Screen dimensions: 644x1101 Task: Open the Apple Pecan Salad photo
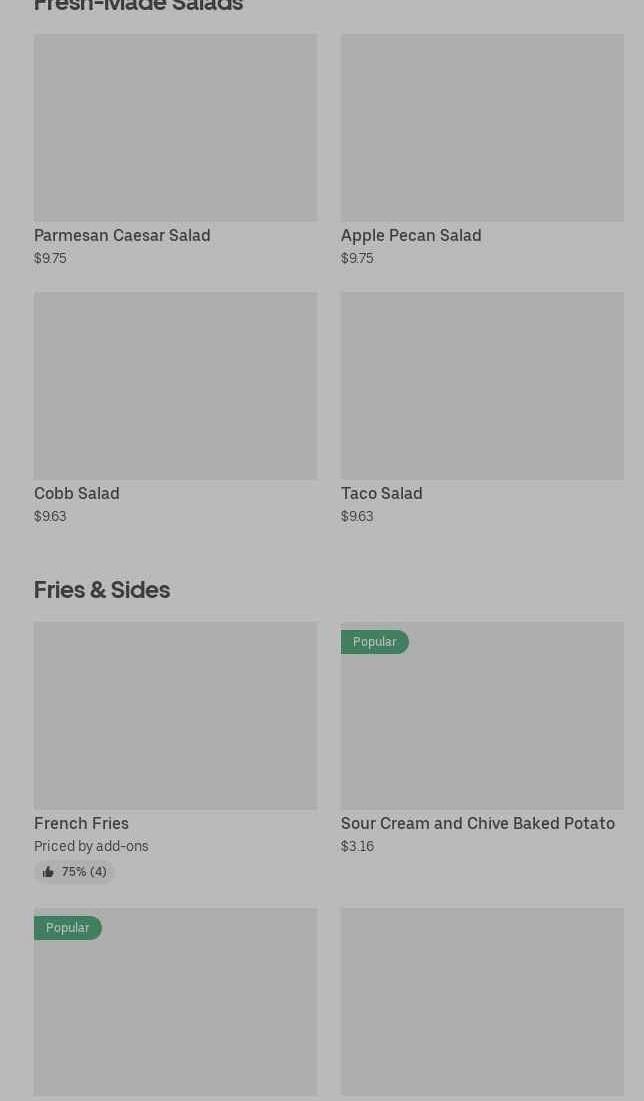click(482, 128)
